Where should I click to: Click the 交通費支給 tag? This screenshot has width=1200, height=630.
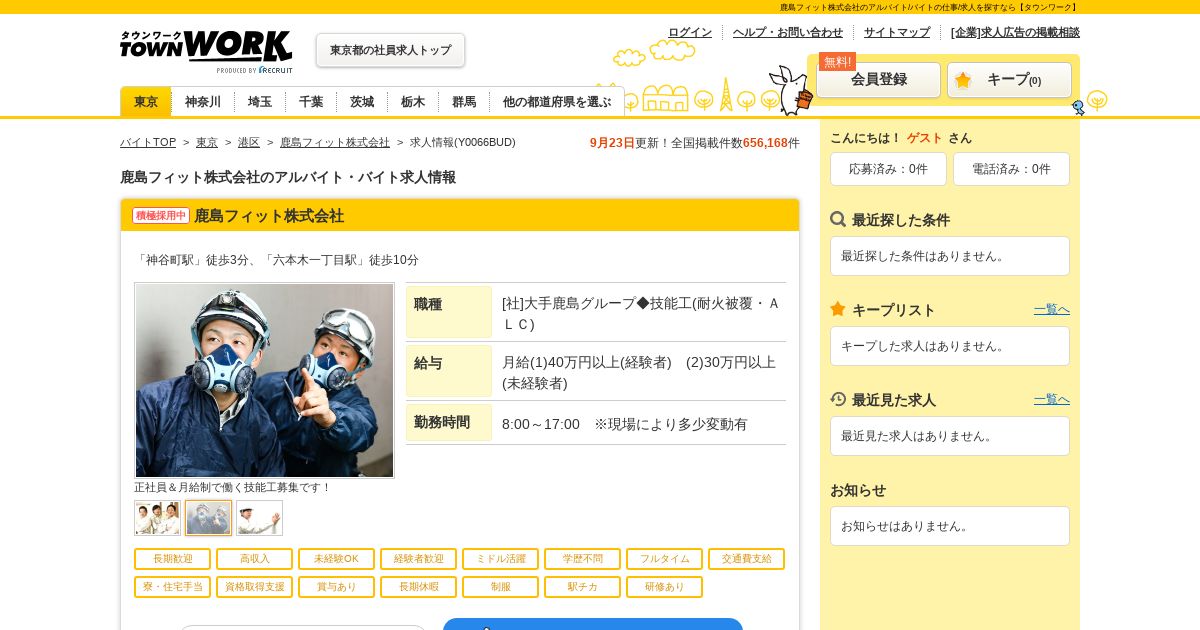746,559
